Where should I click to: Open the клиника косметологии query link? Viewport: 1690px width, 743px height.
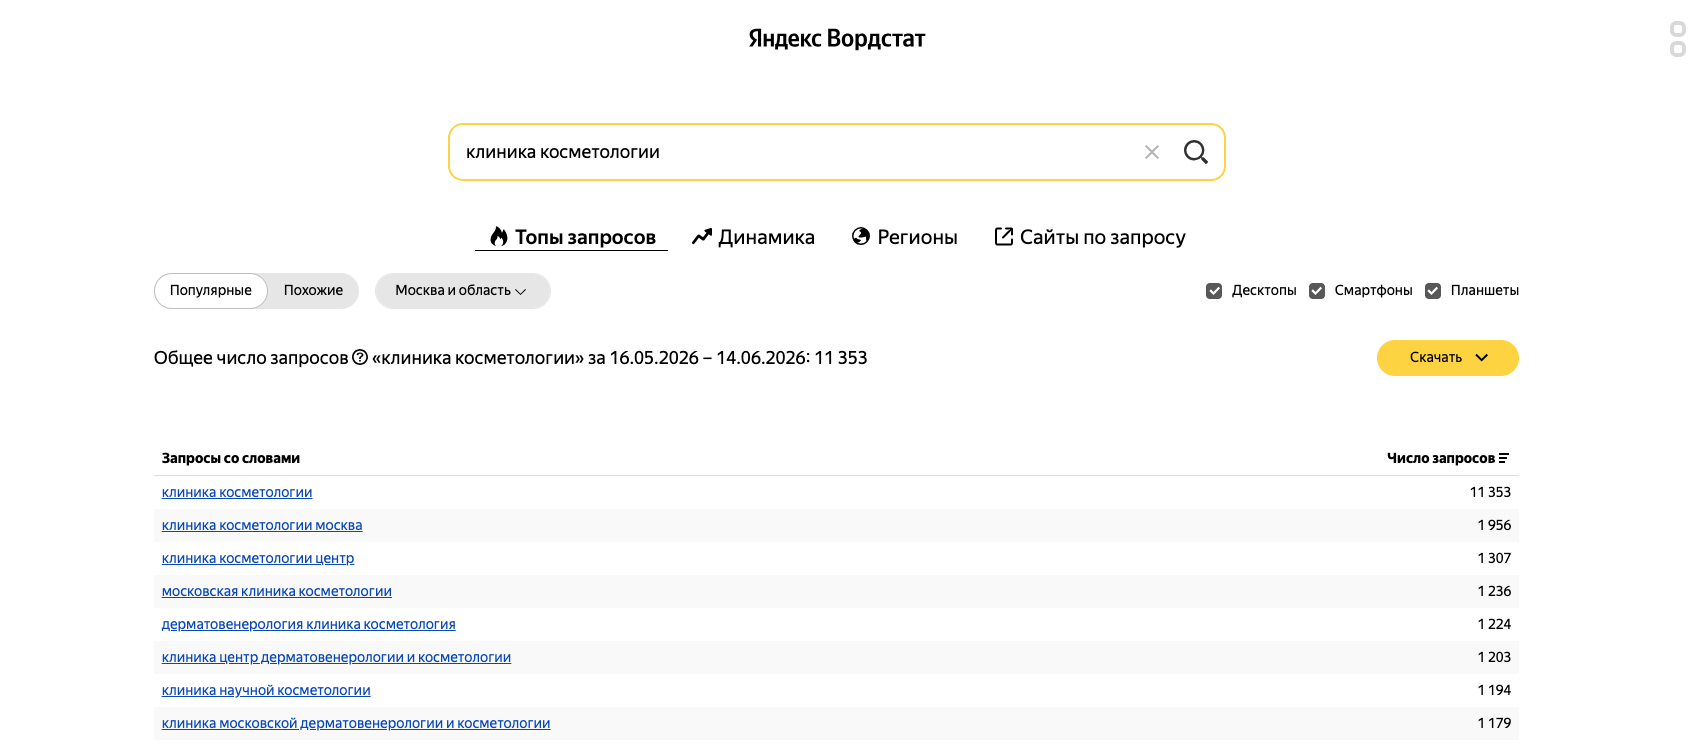237,492
